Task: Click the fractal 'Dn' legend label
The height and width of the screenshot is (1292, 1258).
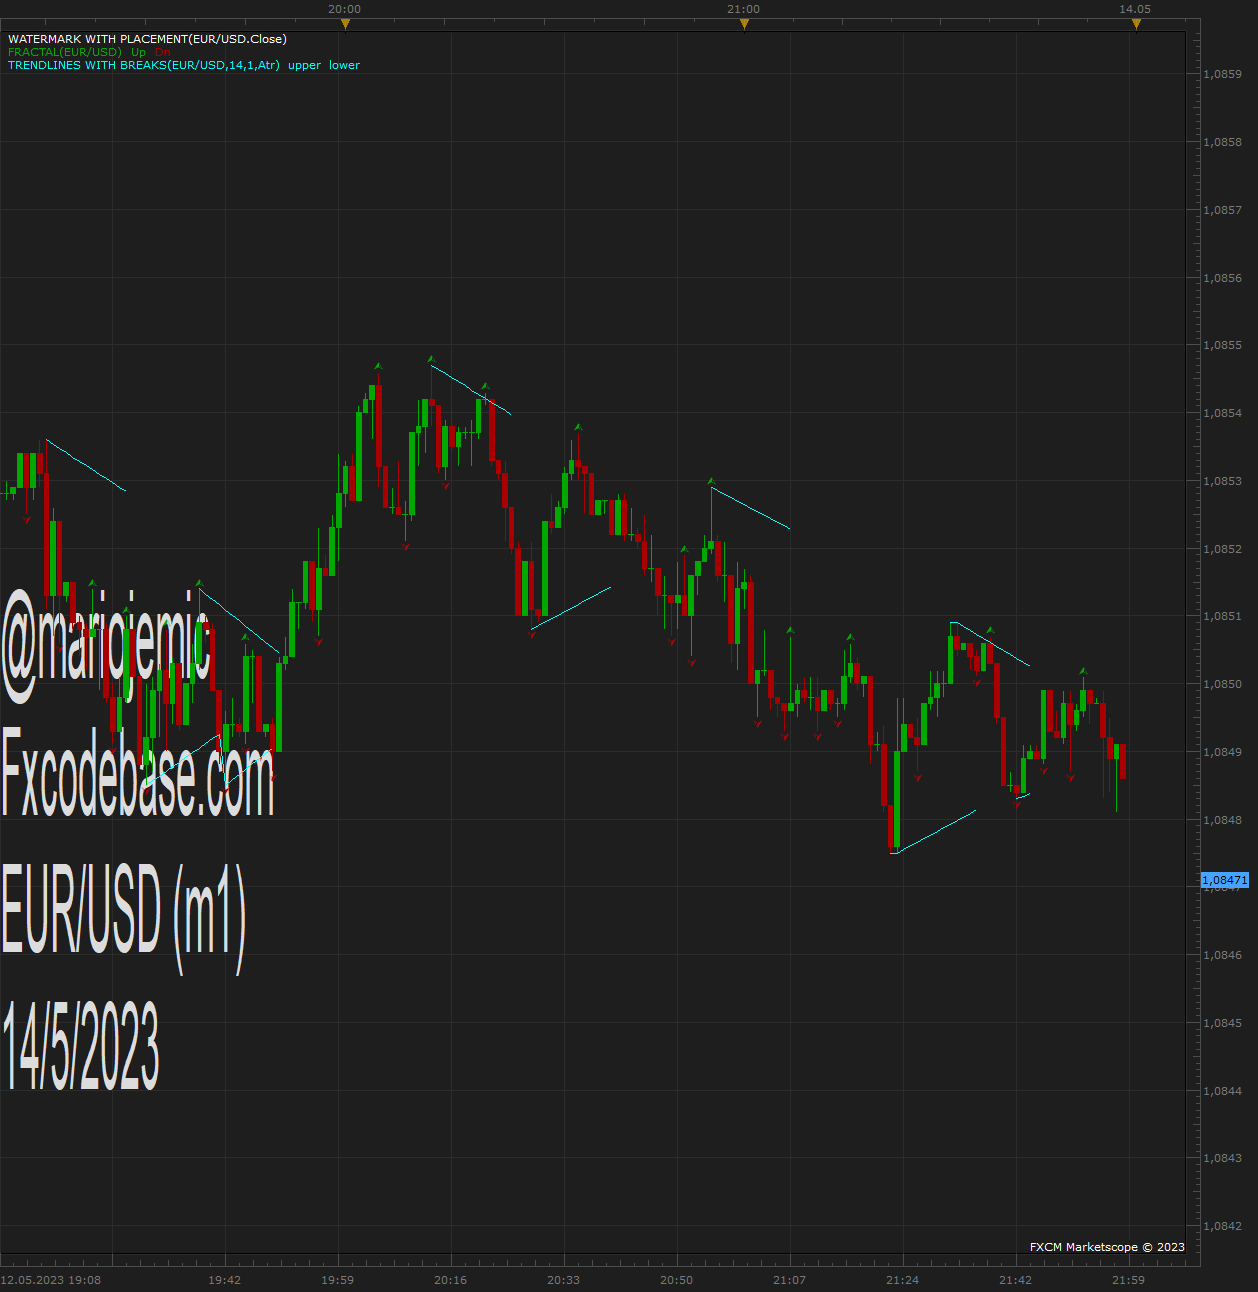Action: click(163, 52)
